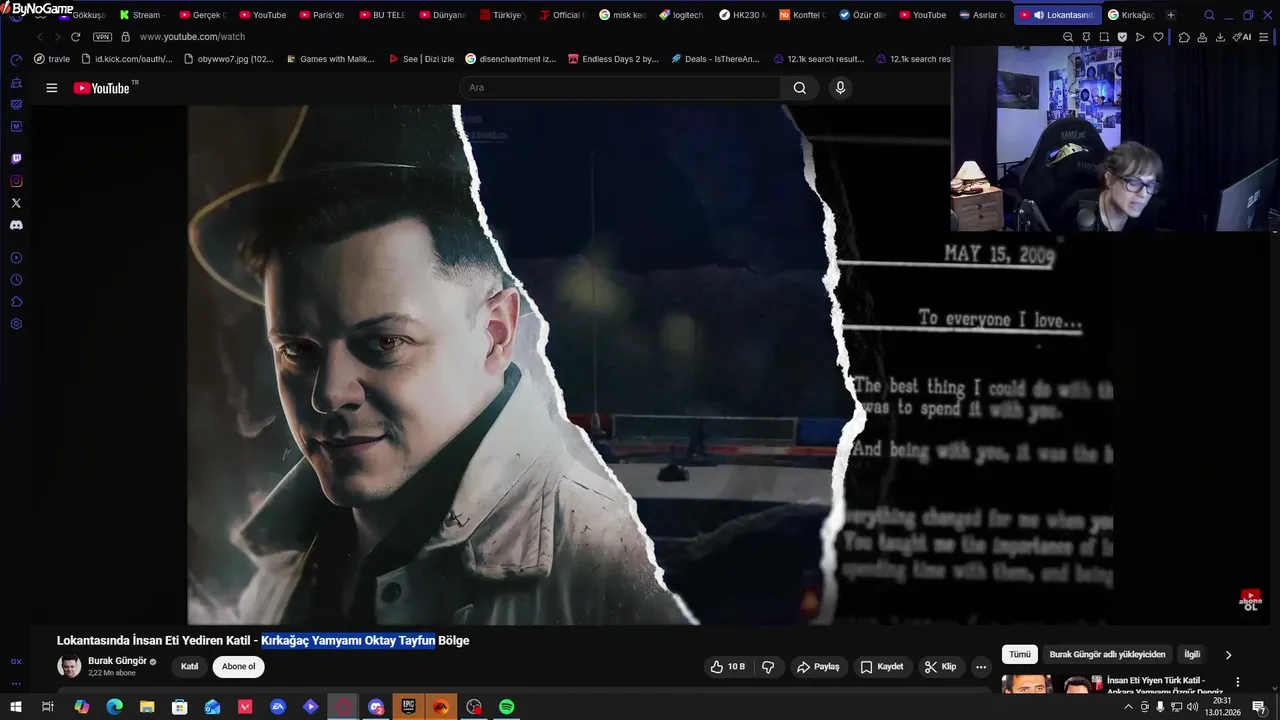Open the browser easy setup menu icon
This screenshot has height=720, width=1280.
tap(1265, 37)
